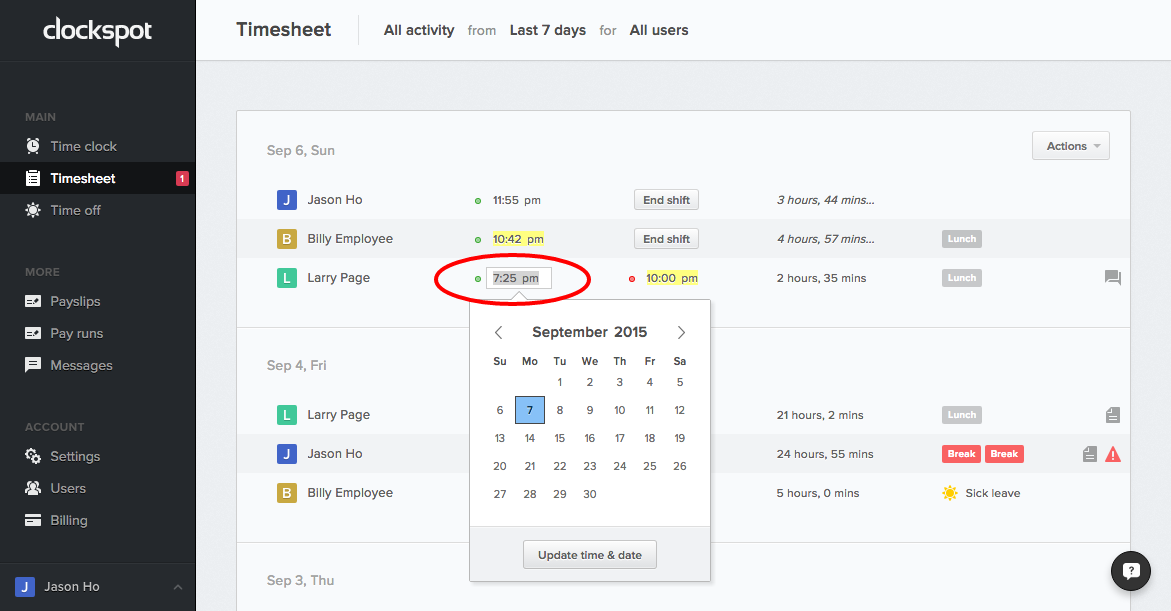Click the Payslips icon
The image size is (1171, 611).
point(33,301)
